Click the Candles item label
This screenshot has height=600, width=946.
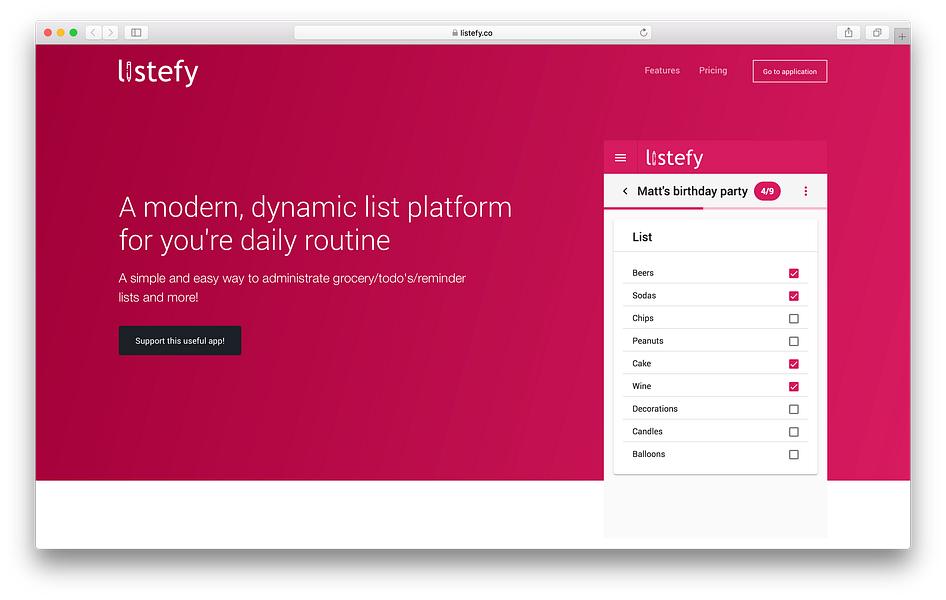pos(647,431)
